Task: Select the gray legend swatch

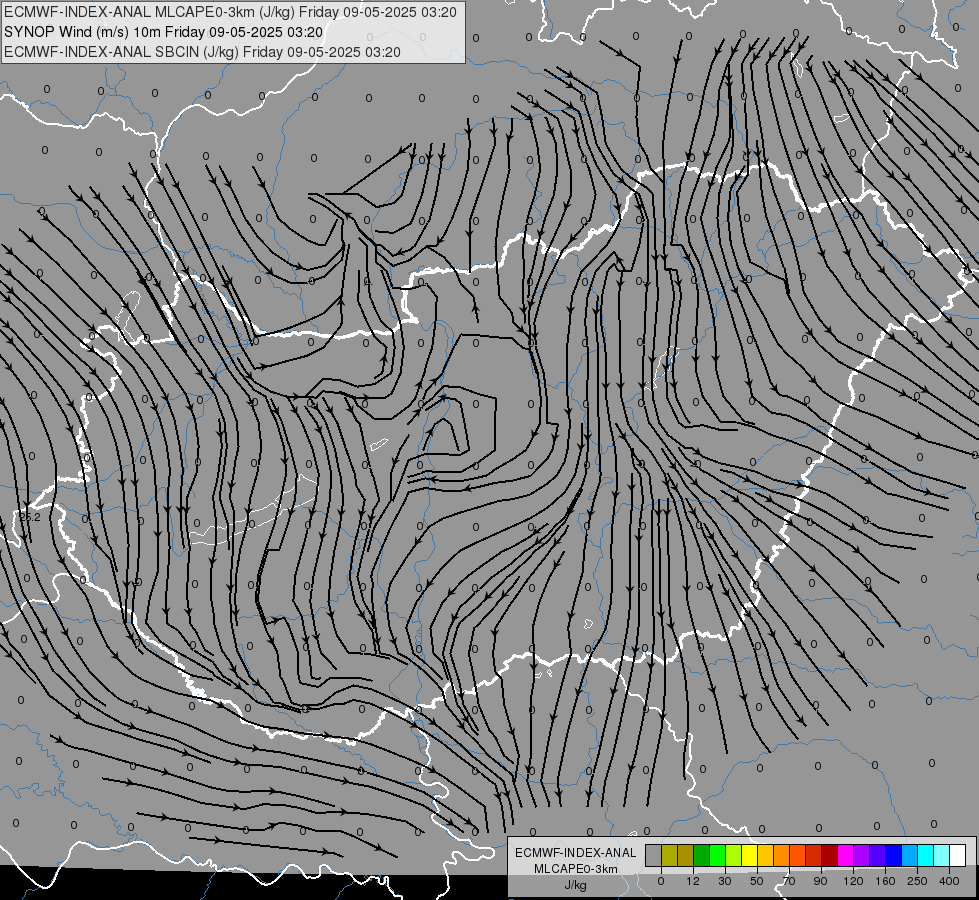Action: pyautogui.click(x=653, y=855)
